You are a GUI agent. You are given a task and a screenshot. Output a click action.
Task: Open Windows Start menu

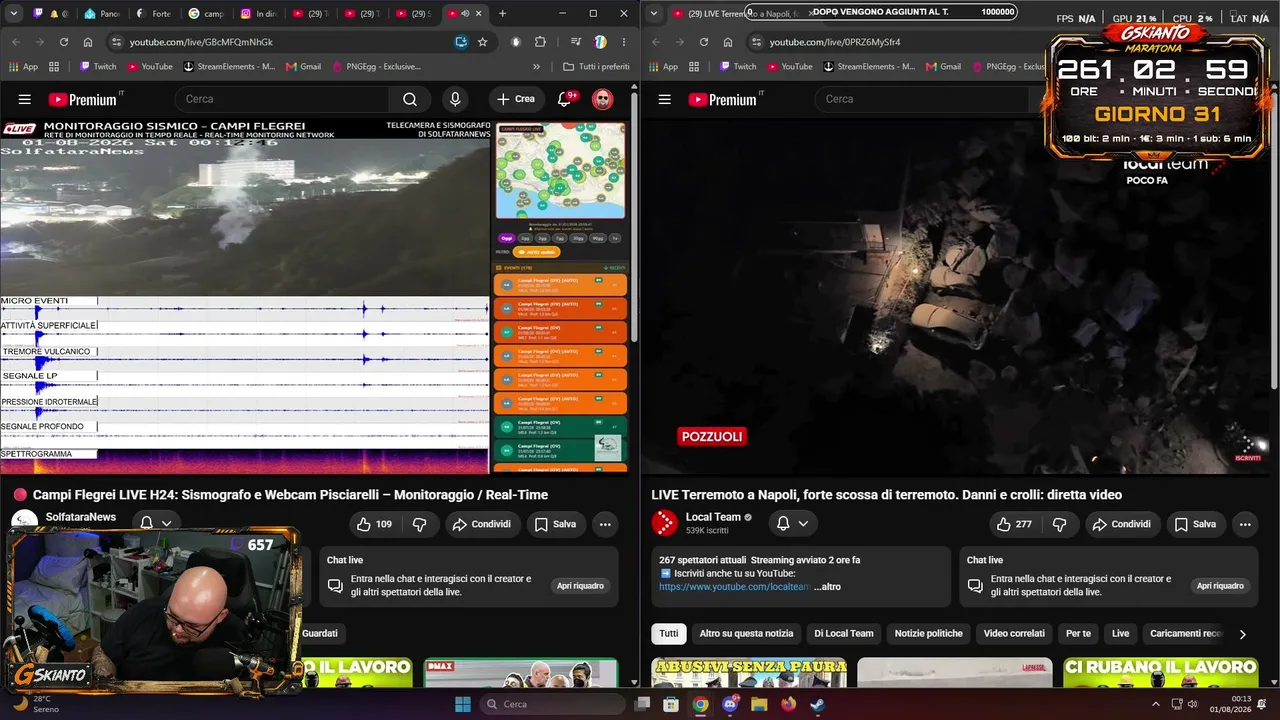pyautogui.click(x=463, y=704)
